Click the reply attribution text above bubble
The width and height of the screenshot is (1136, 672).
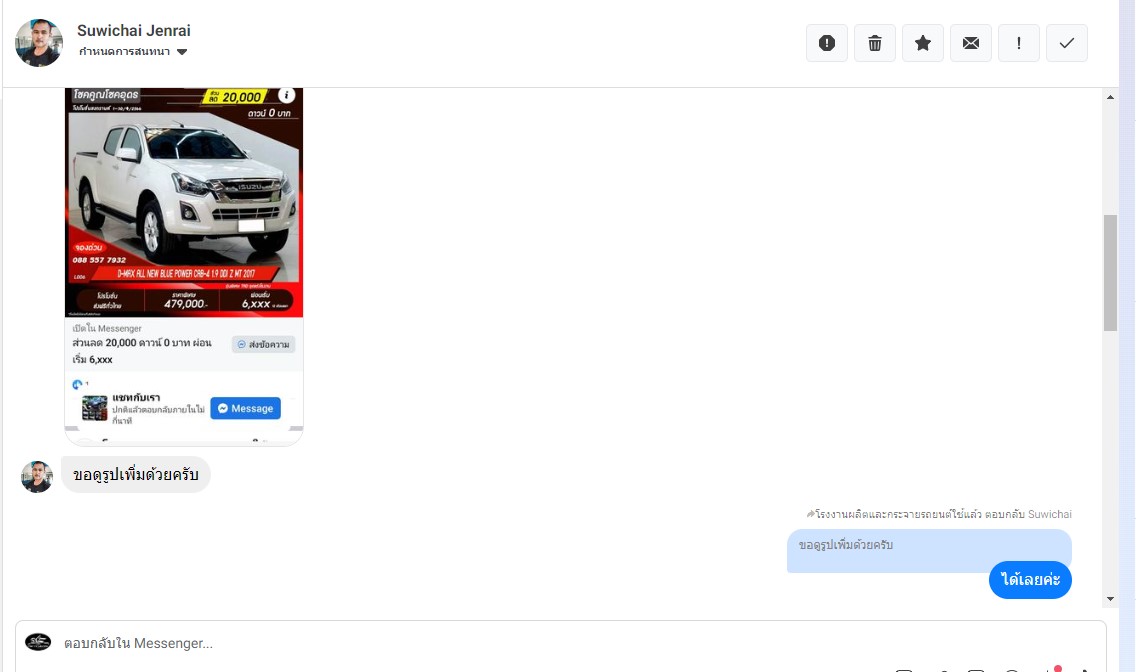click(939, 514)
